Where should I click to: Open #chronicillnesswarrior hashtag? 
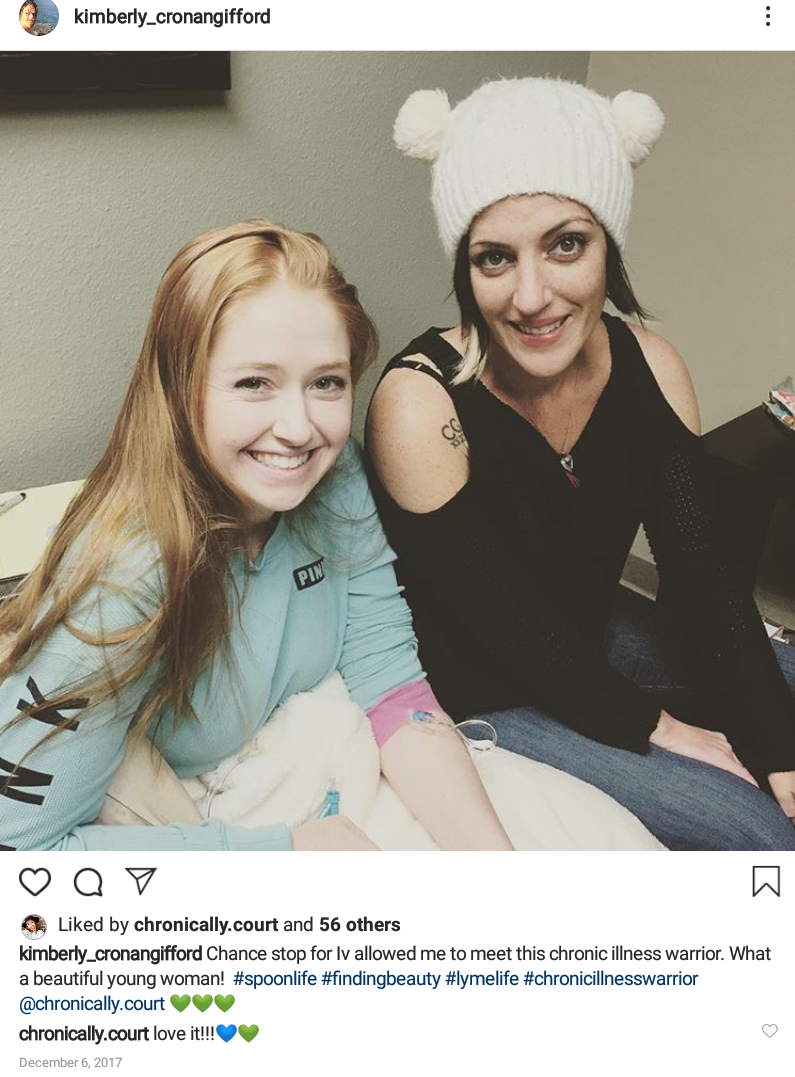[610, 979]
